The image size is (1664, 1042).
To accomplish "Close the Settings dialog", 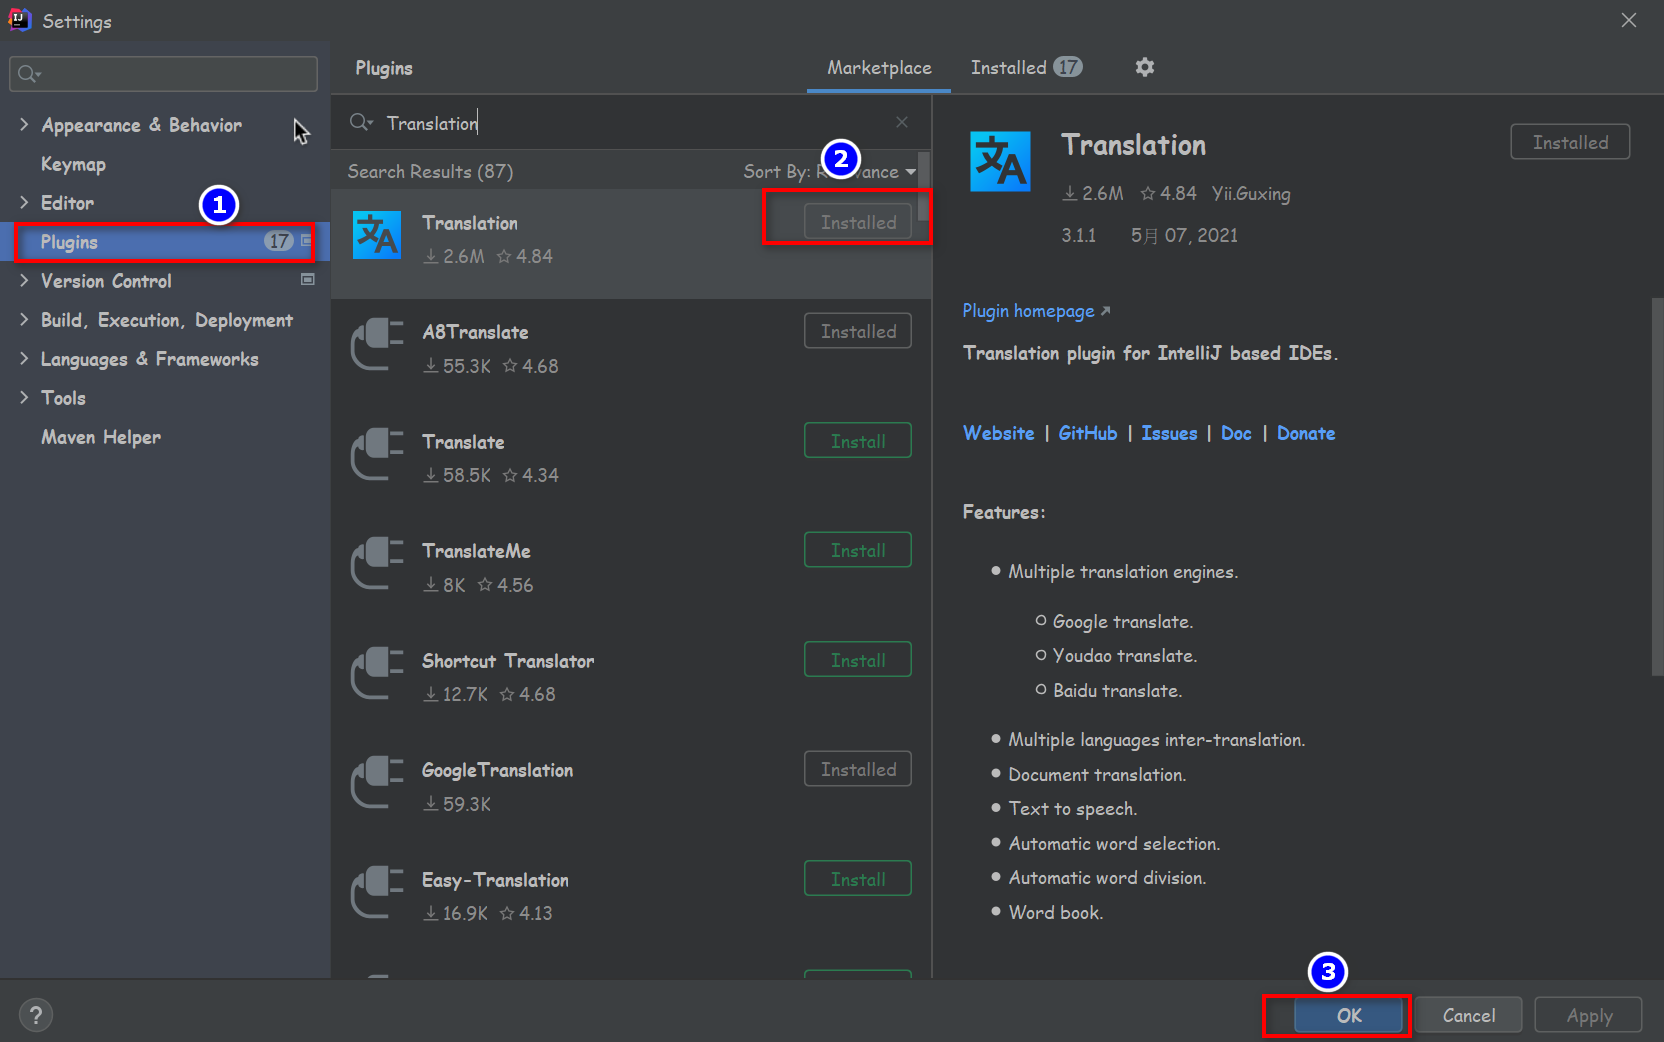I will click(1629, 20).
